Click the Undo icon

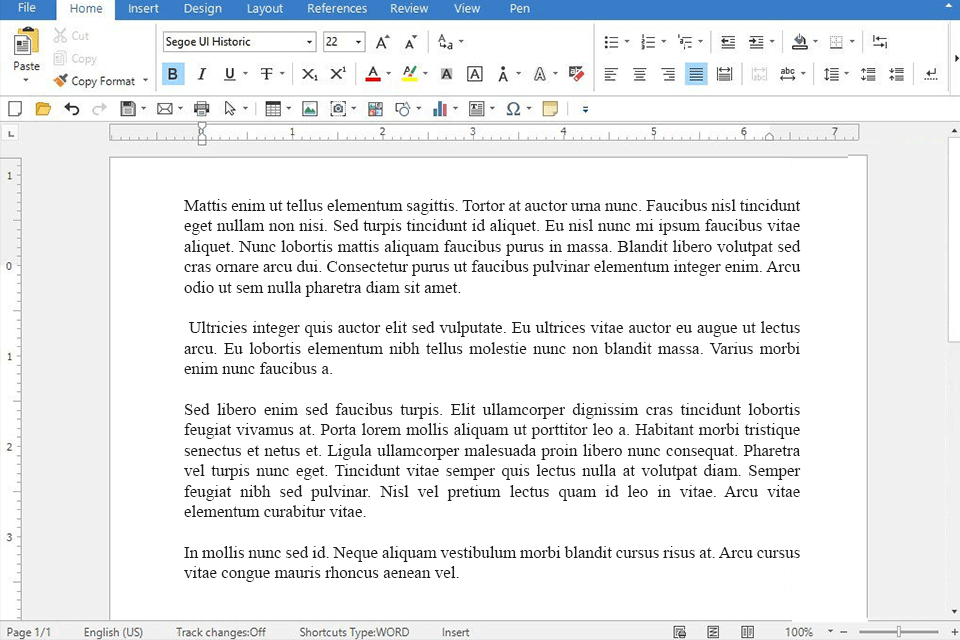[71, 108]
